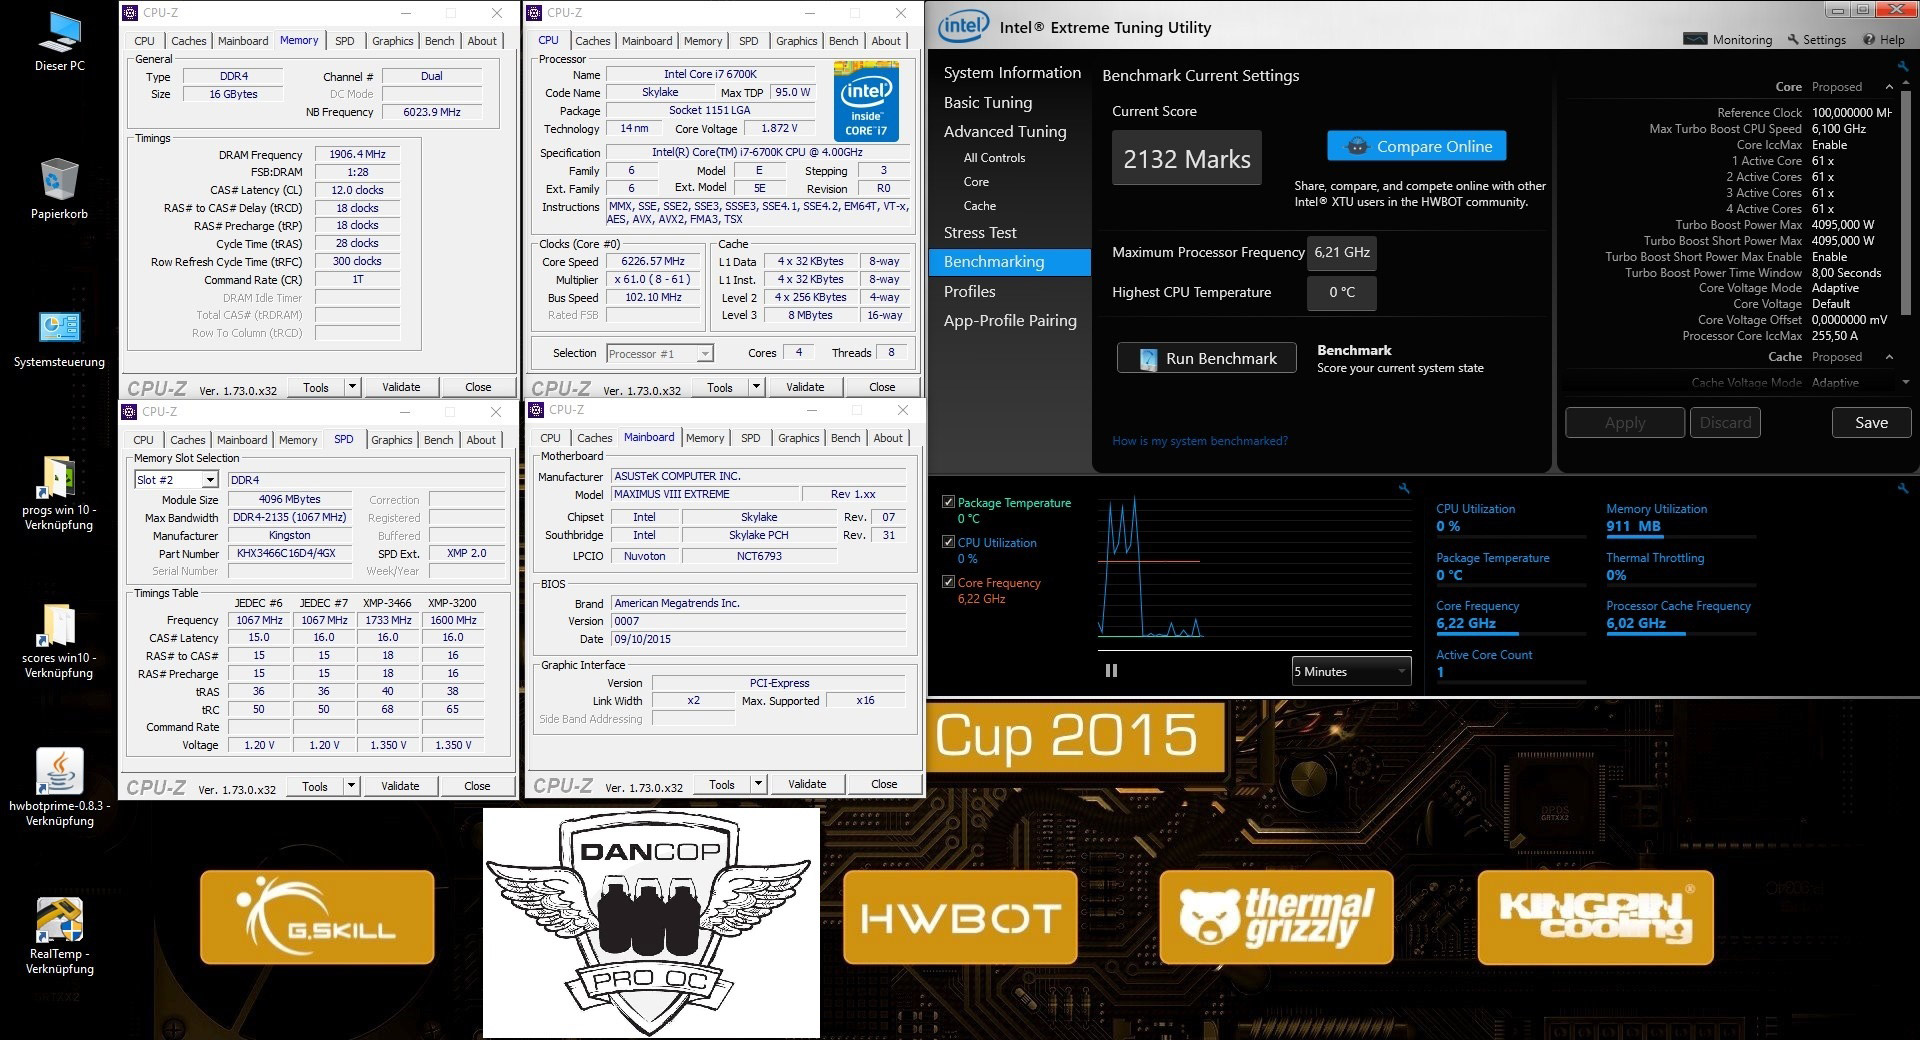Open the Slot #2 memory slot dropdown
The width and height of the screenshot is (1920, 1040).
(x=210, y=480)
